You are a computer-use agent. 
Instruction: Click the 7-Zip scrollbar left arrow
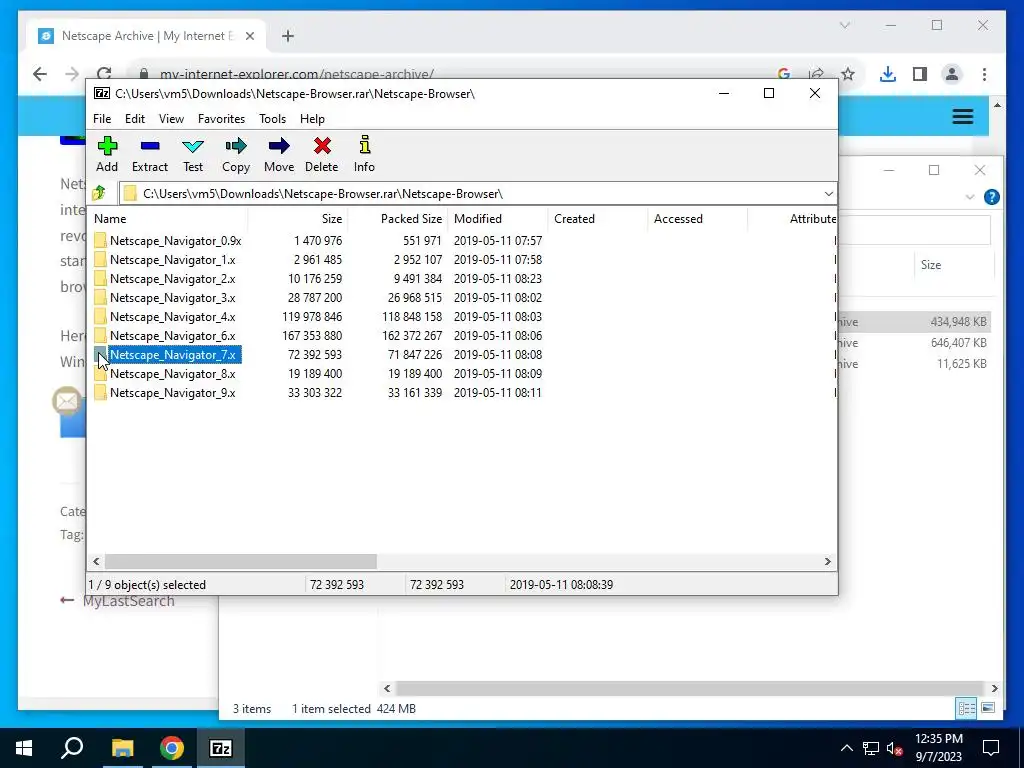coord(97,562)
